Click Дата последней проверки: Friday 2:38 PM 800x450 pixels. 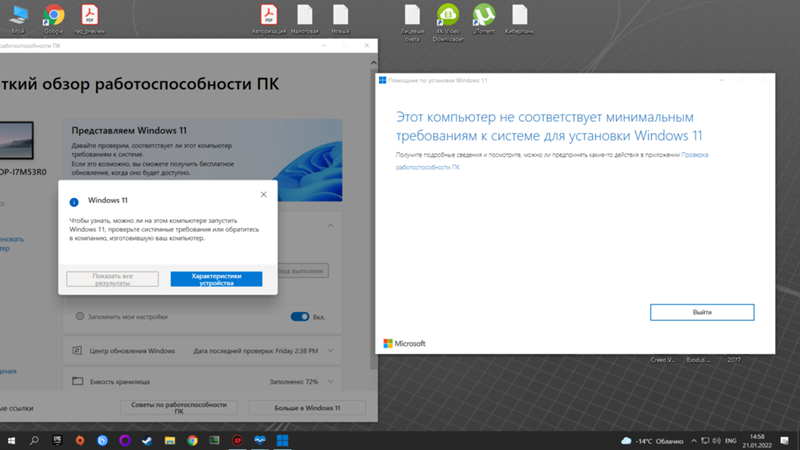[x=256, y=351]
